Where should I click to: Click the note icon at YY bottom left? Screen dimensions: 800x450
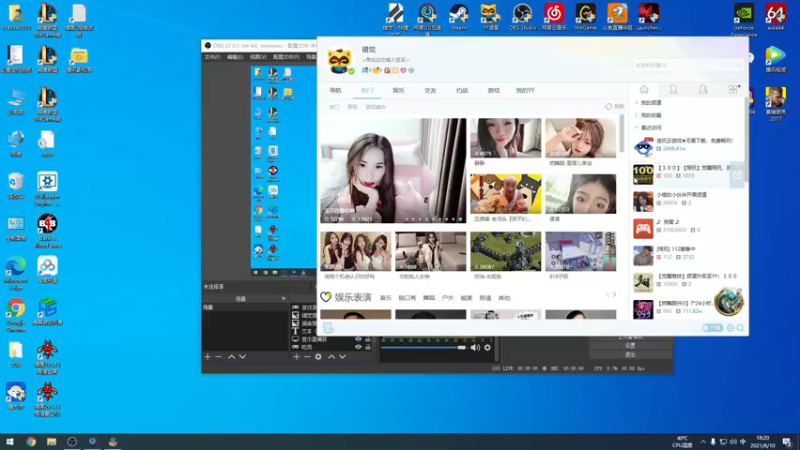tap(328, 328)
